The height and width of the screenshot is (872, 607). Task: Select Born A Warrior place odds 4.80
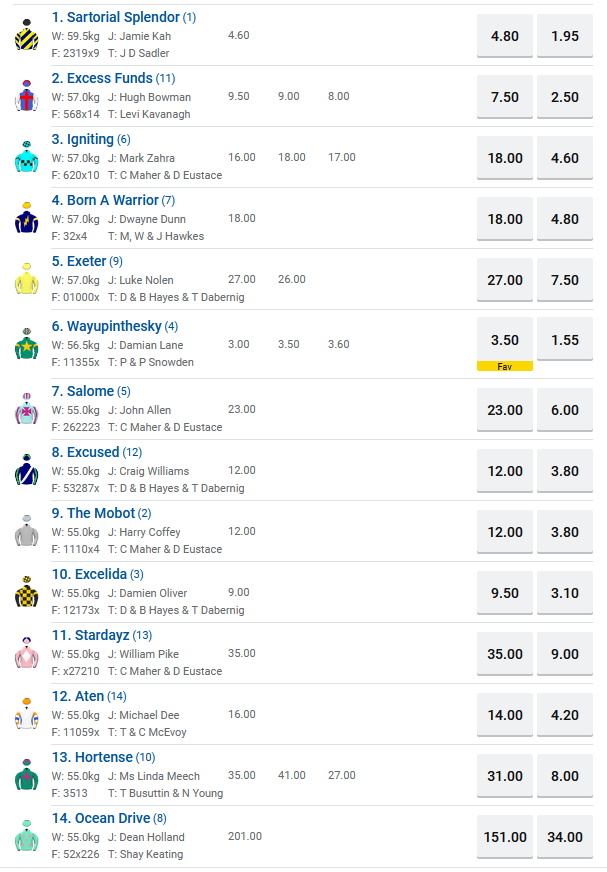pos(564,219)
